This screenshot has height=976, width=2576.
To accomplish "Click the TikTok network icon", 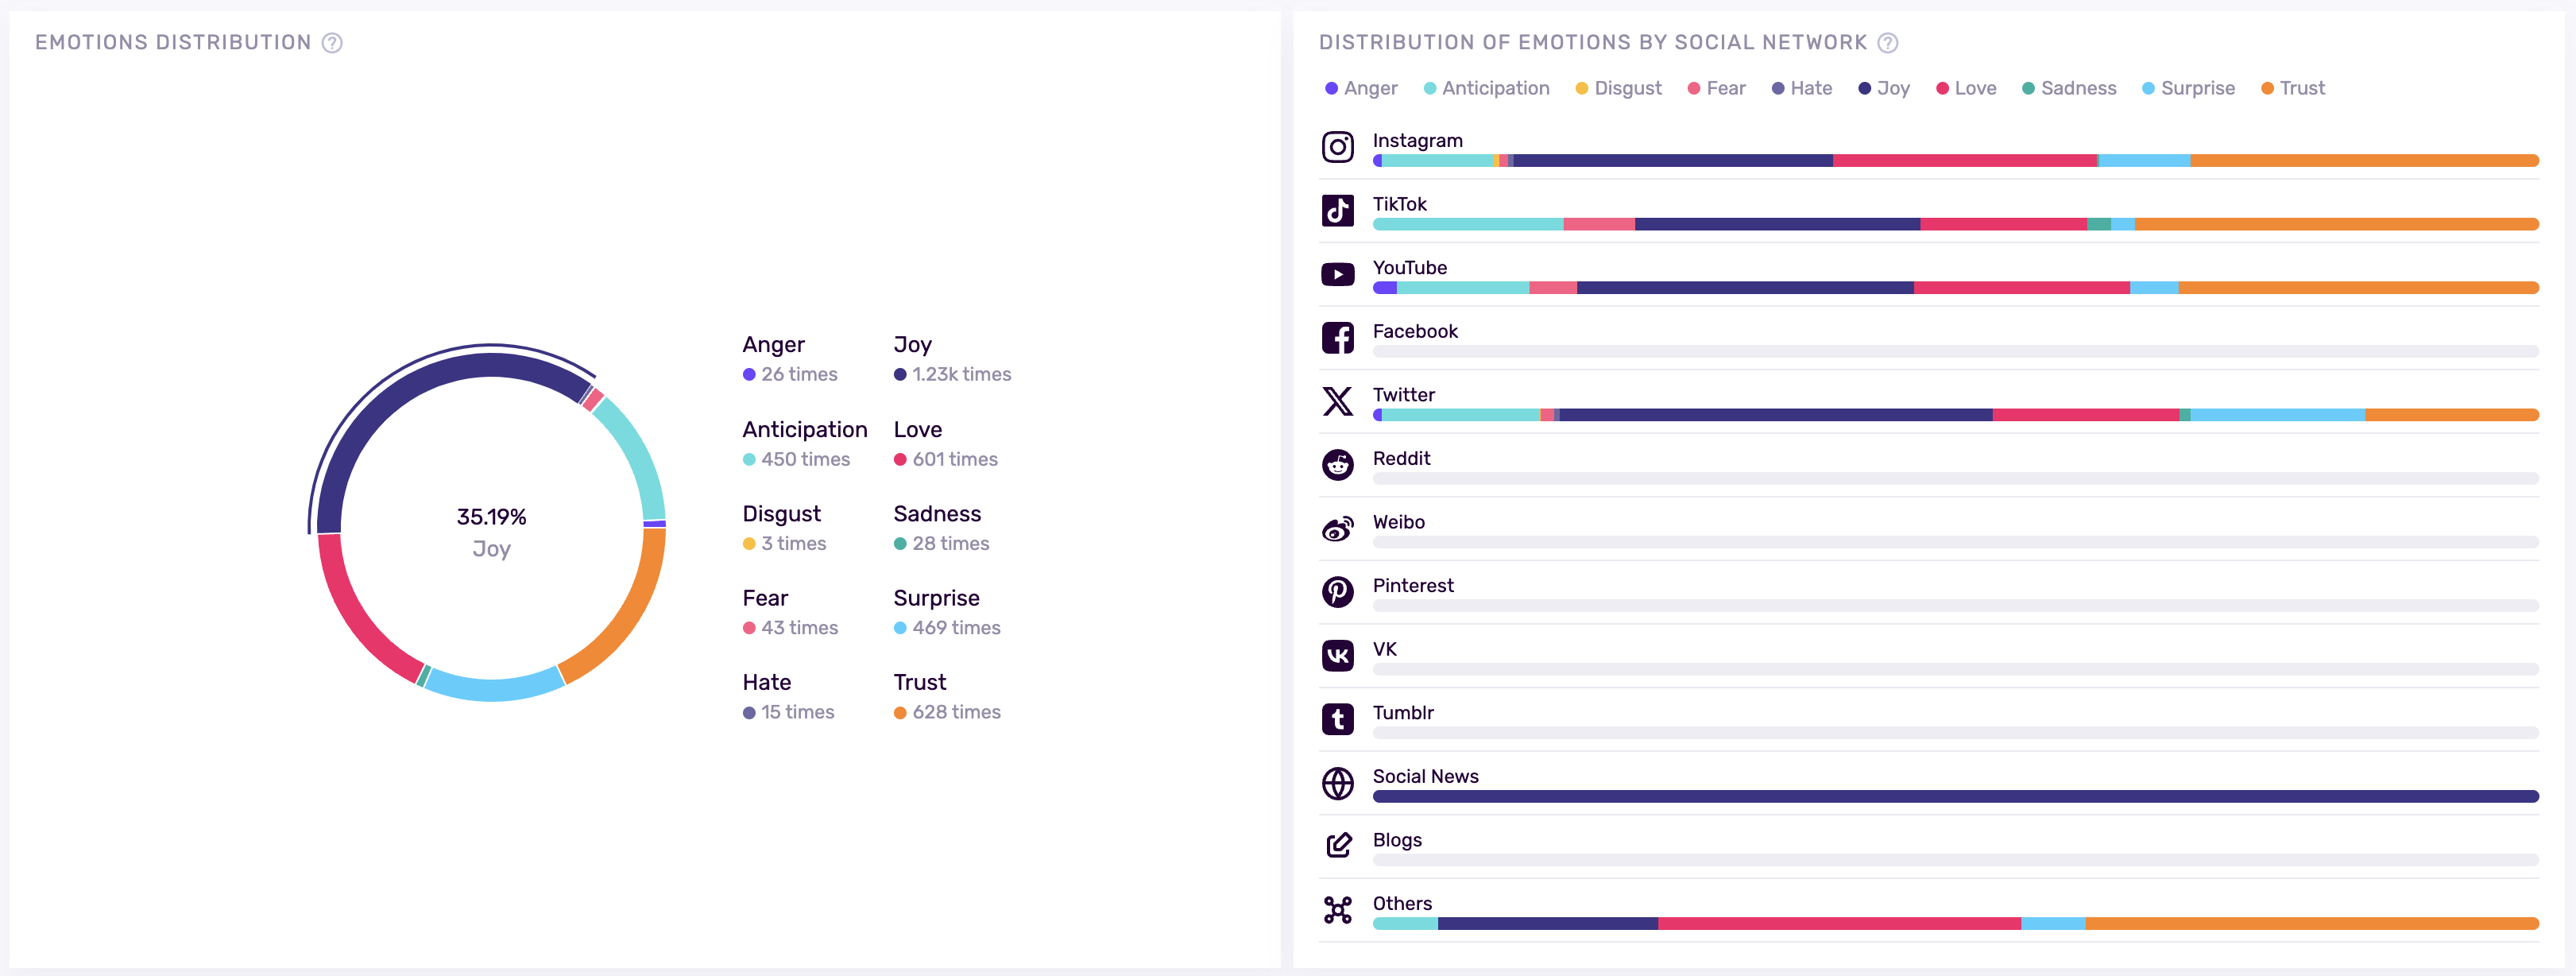I will click(1337, 211).
